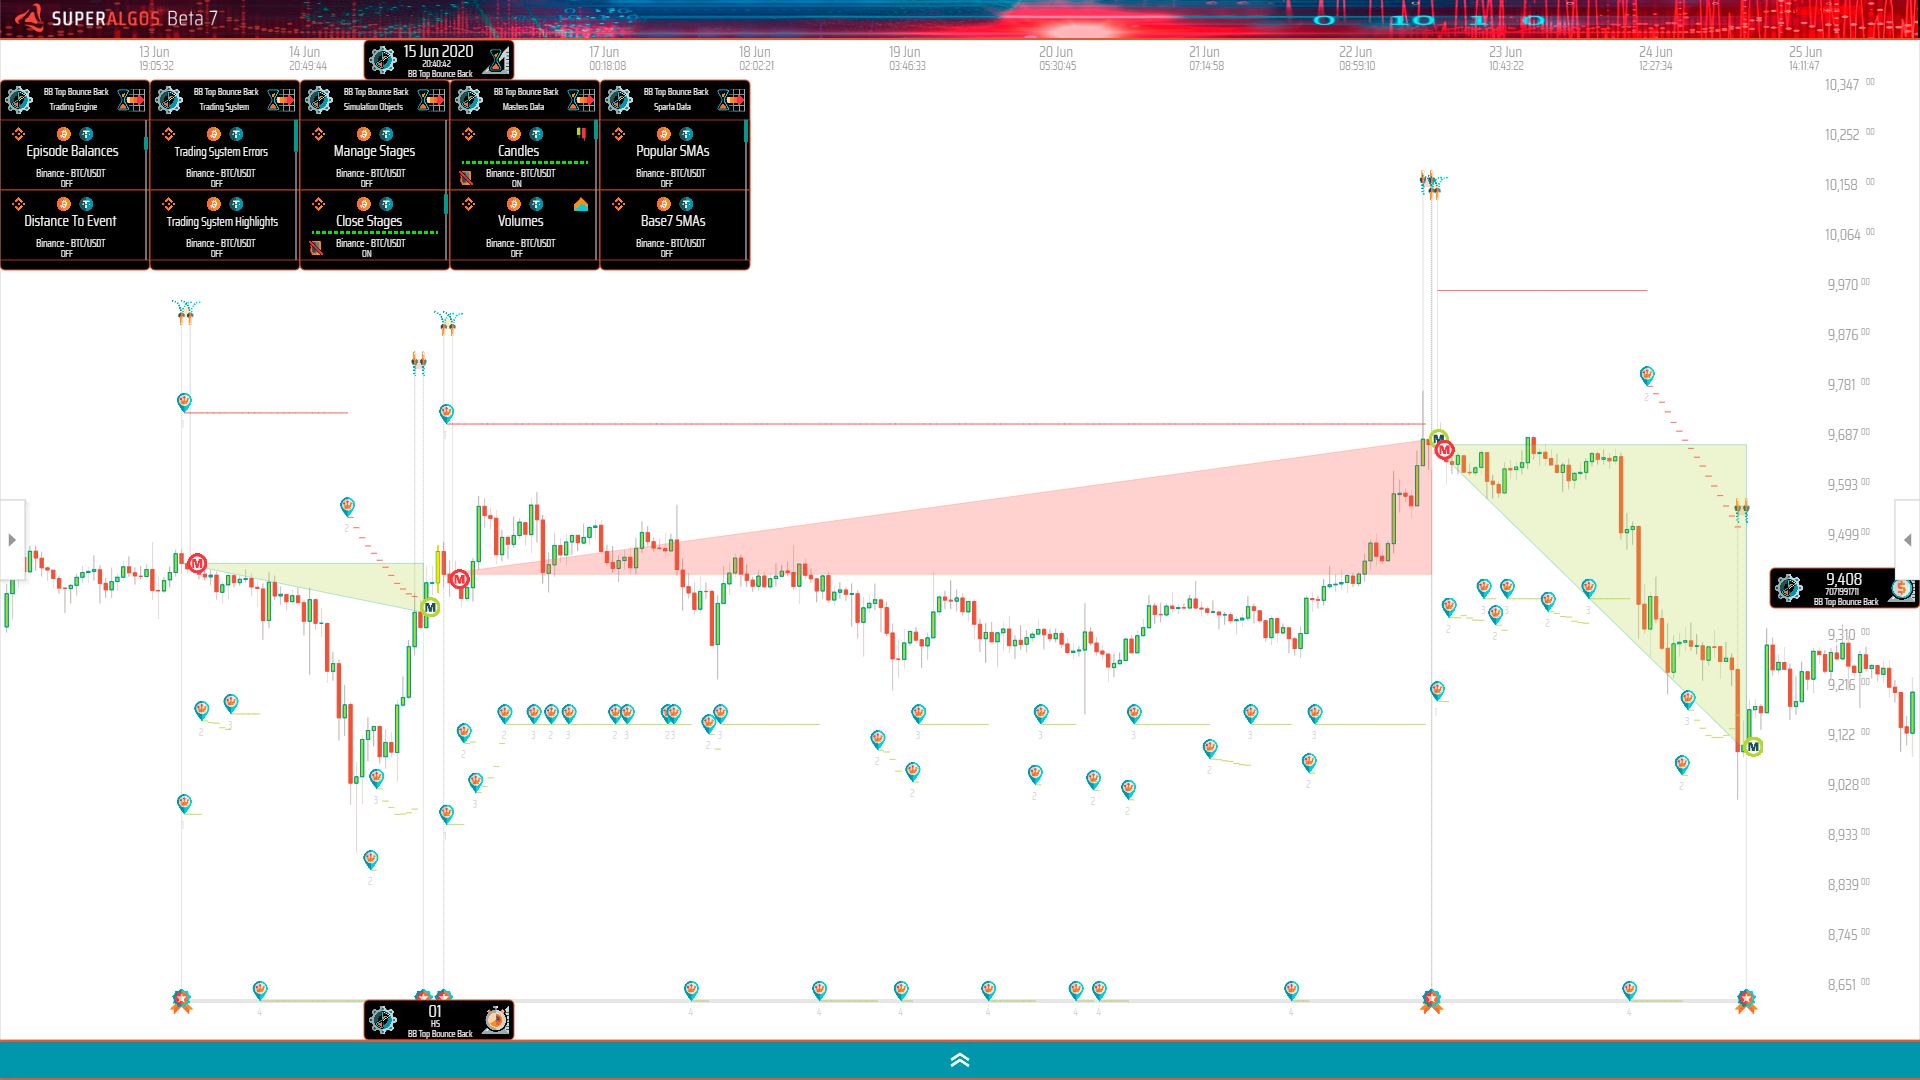Select the Simulation Objects panel header
Image resolution: width=1920 pixels, height=1080 pixels.
[x=374, y=99]
